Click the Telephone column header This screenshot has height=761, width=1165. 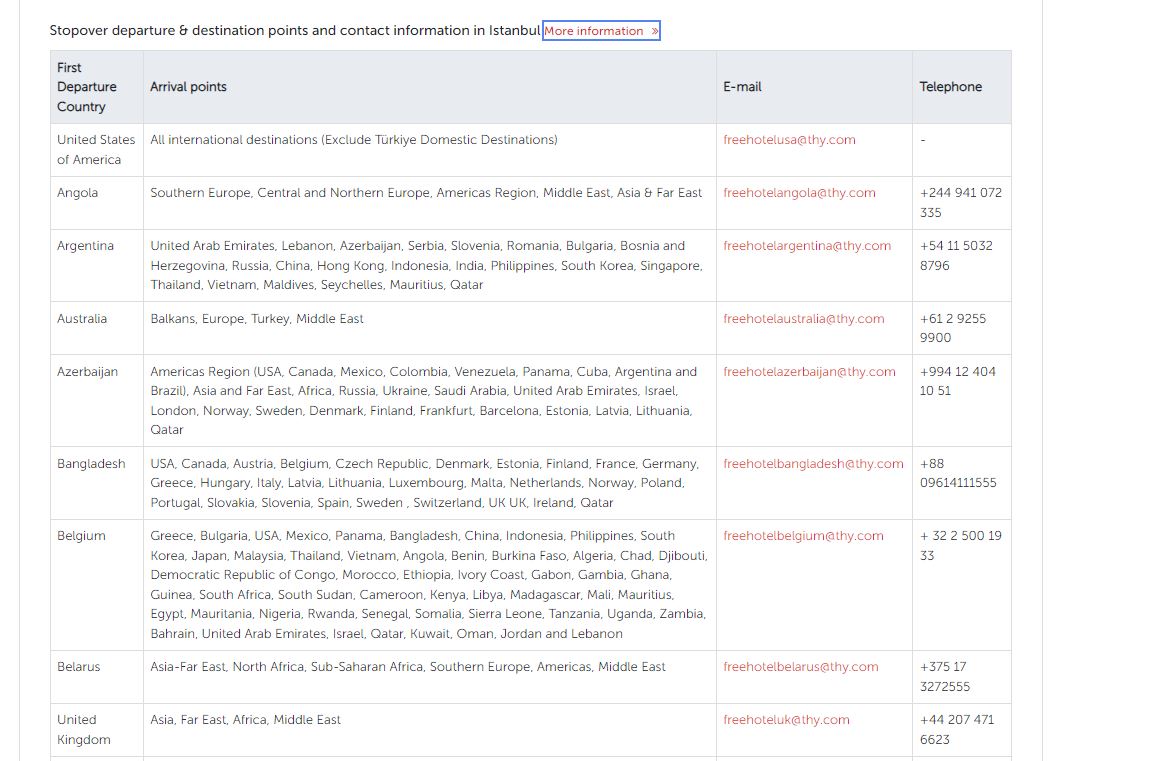point(950,87)
